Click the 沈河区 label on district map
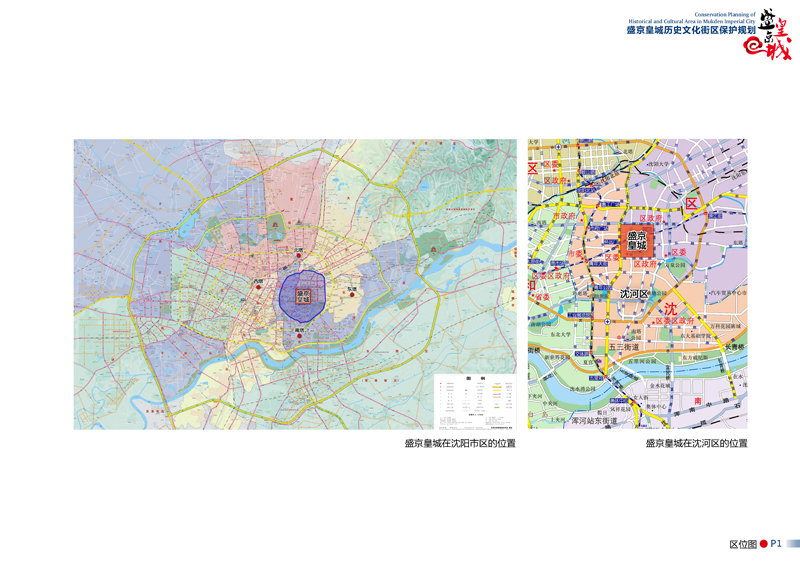Viewport: 800px width, 566px height. (x=635, y=294)
